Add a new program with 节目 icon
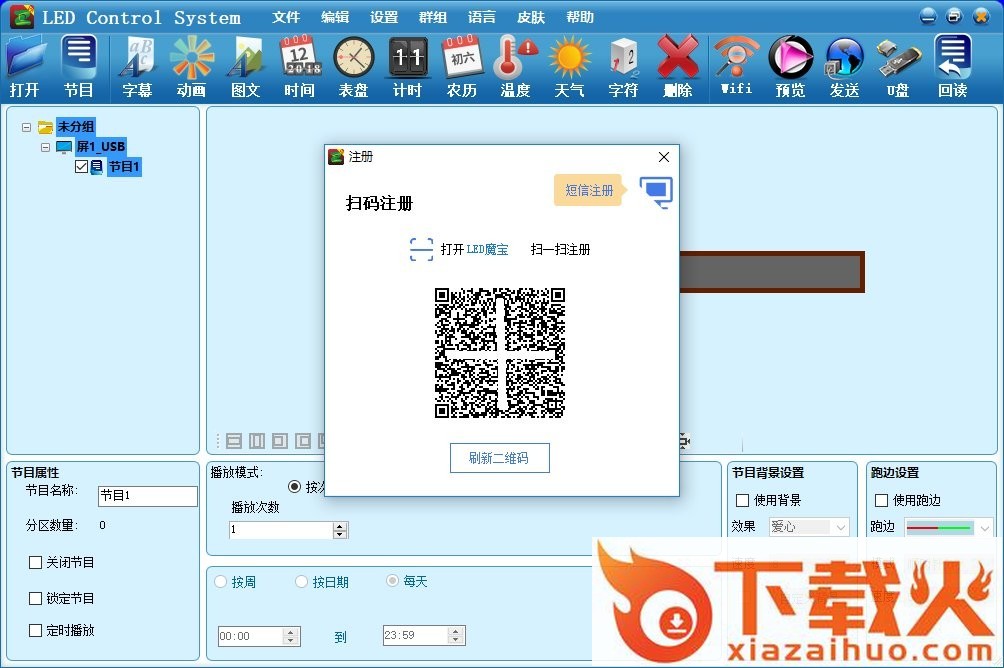The height and width of the screenshot is (668, 1004). click(x=79, y=67)
